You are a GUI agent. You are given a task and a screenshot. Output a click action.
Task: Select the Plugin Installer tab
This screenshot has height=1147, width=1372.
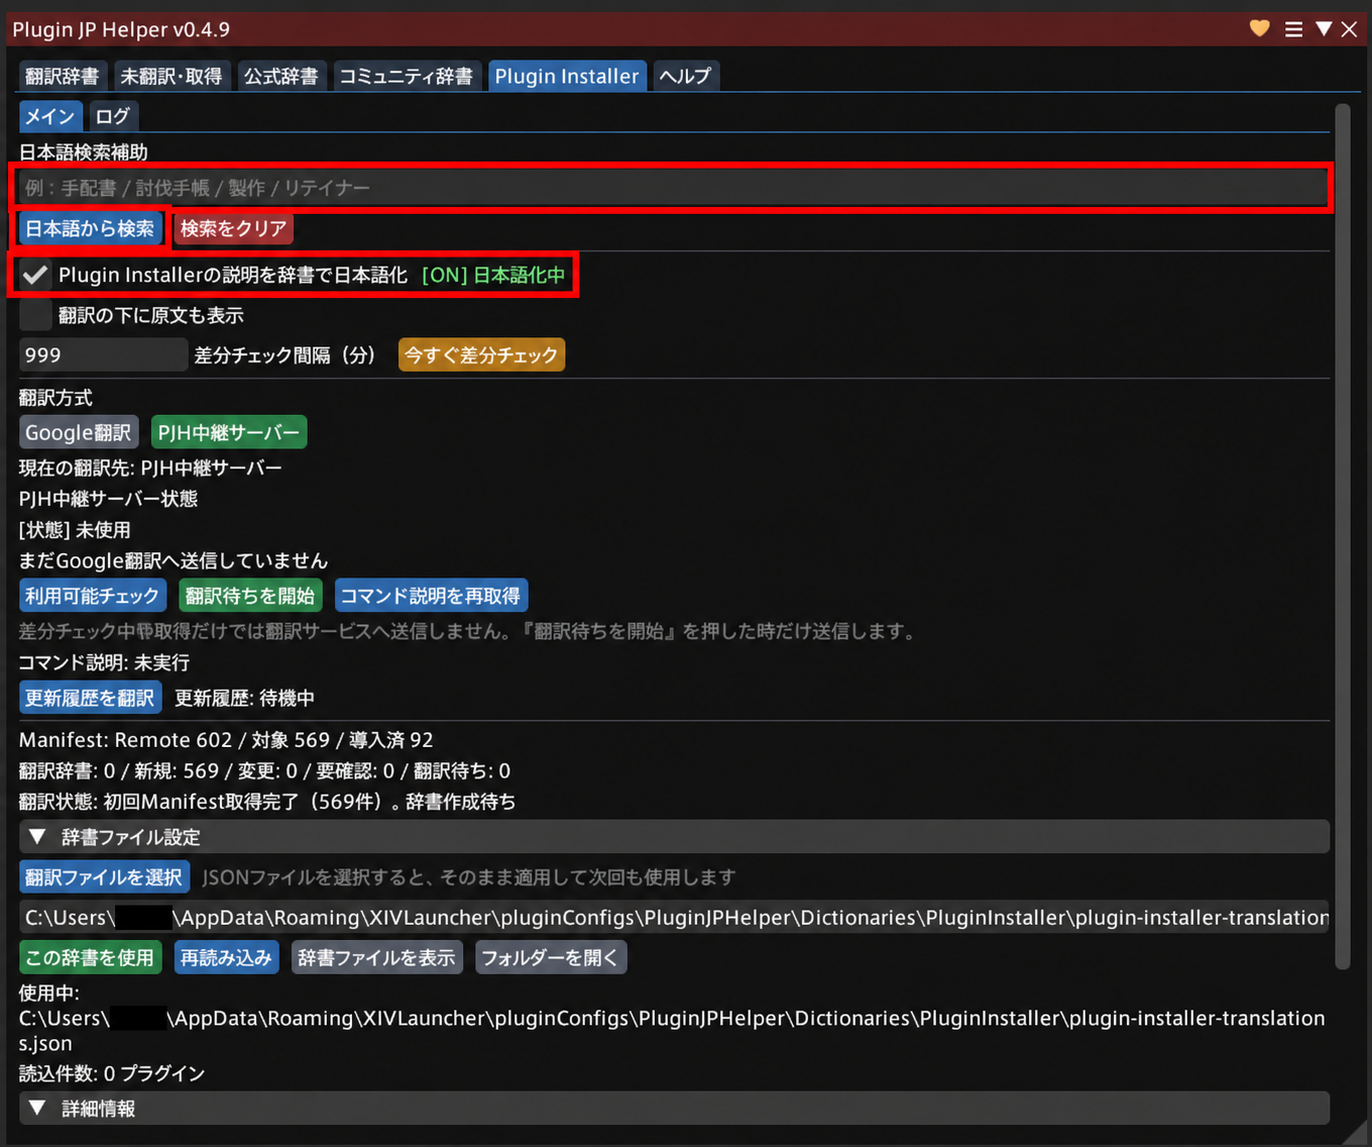(x=567, y=76)
